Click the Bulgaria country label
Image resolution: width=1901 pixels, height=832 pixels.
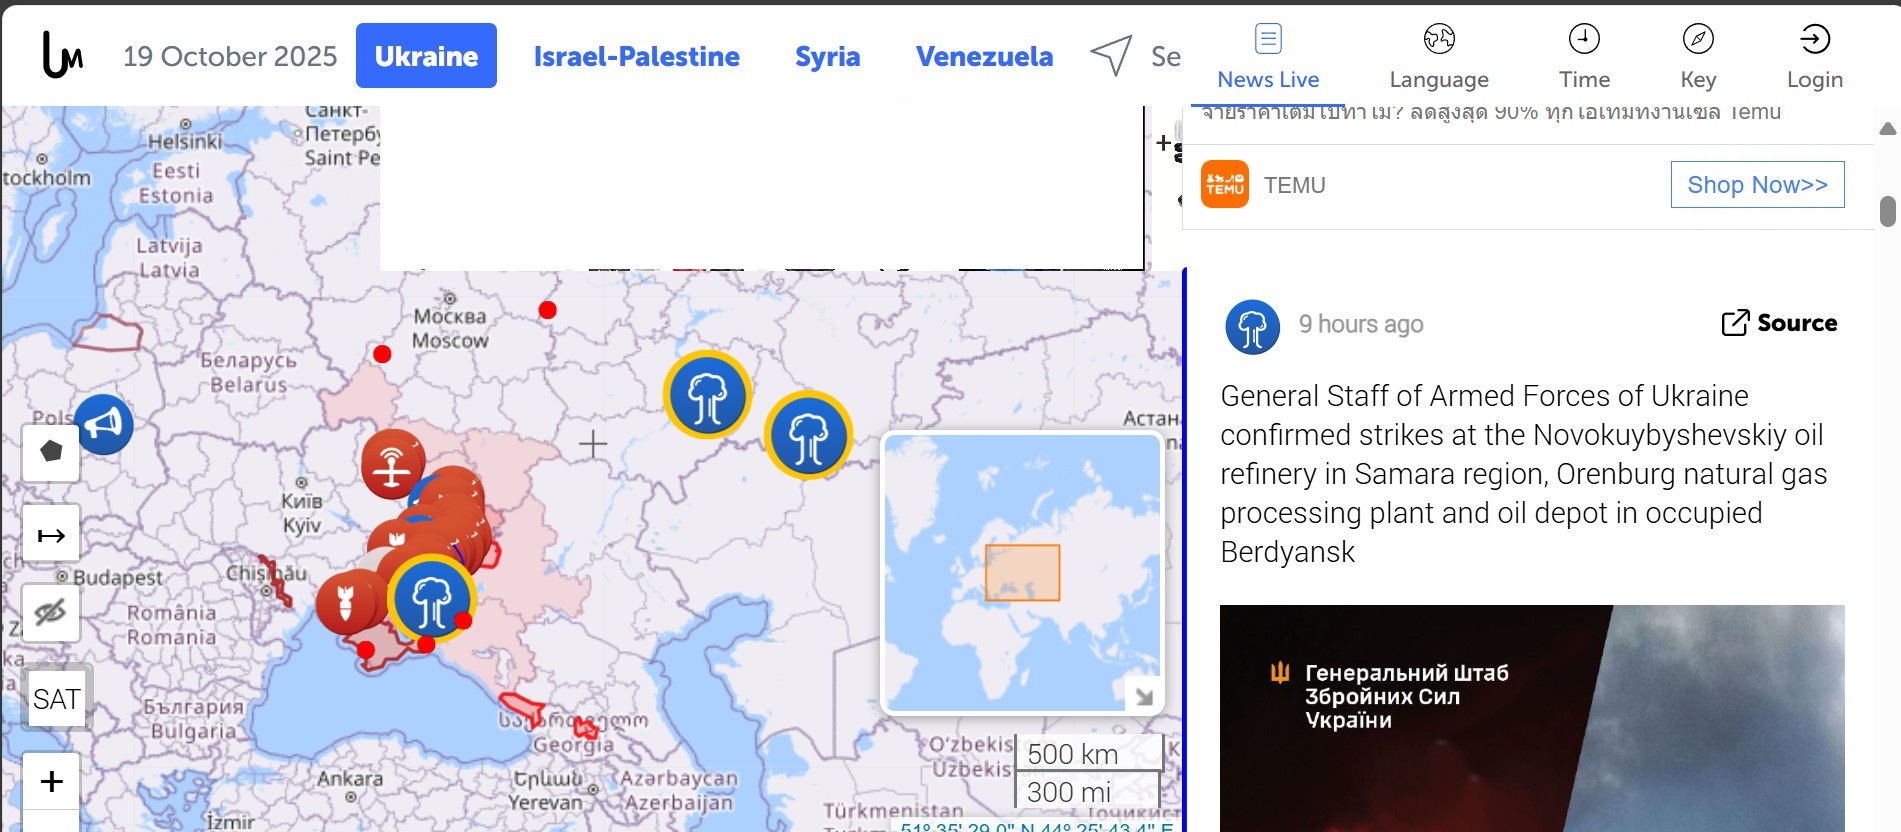(193, 718)
